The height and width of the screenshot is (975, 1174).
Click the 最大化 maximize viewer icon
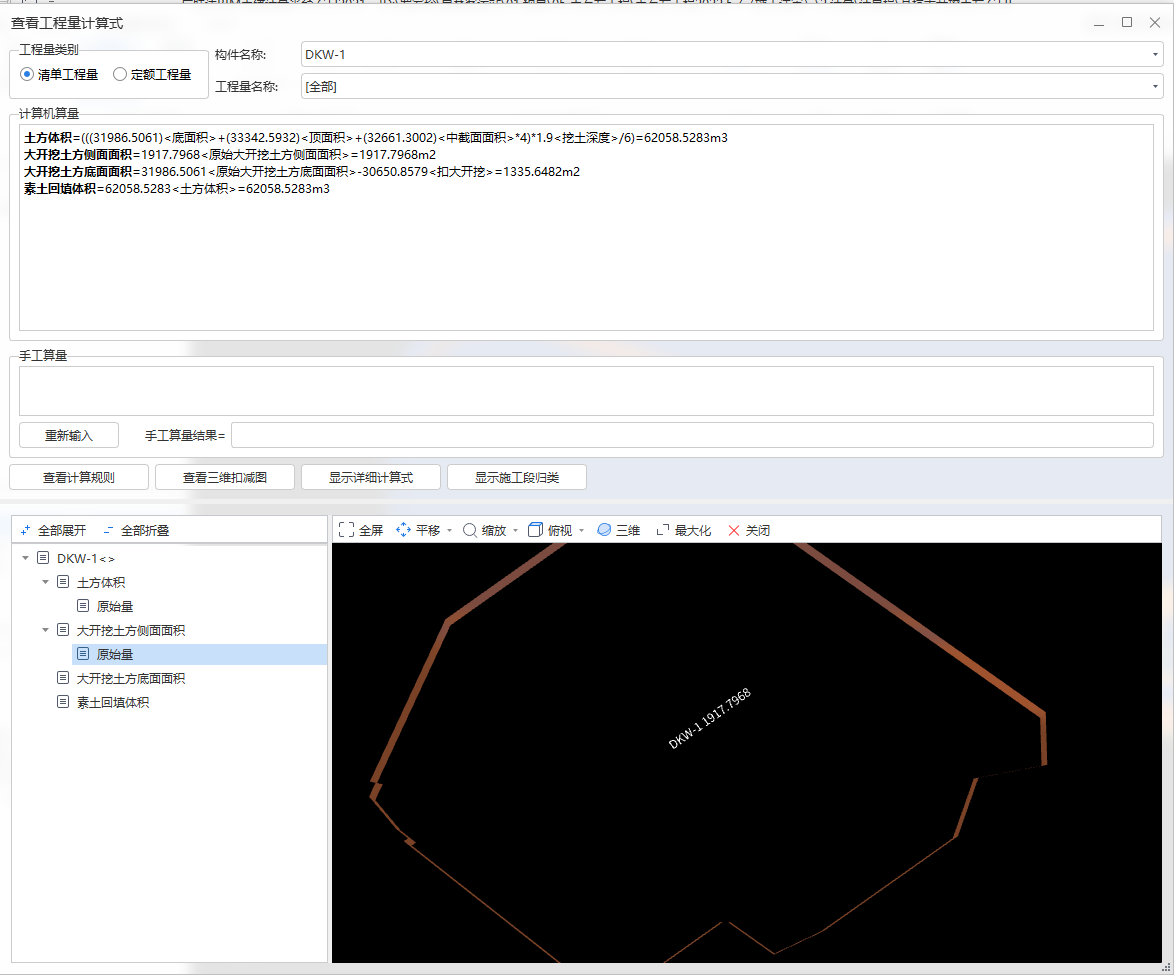click(663, 530)
